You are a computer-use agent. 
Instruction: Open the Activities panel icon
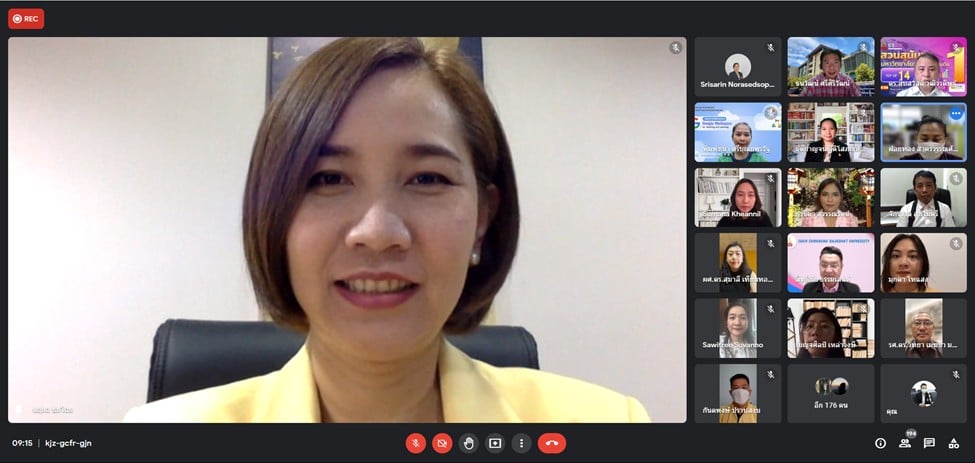point(954,443)
